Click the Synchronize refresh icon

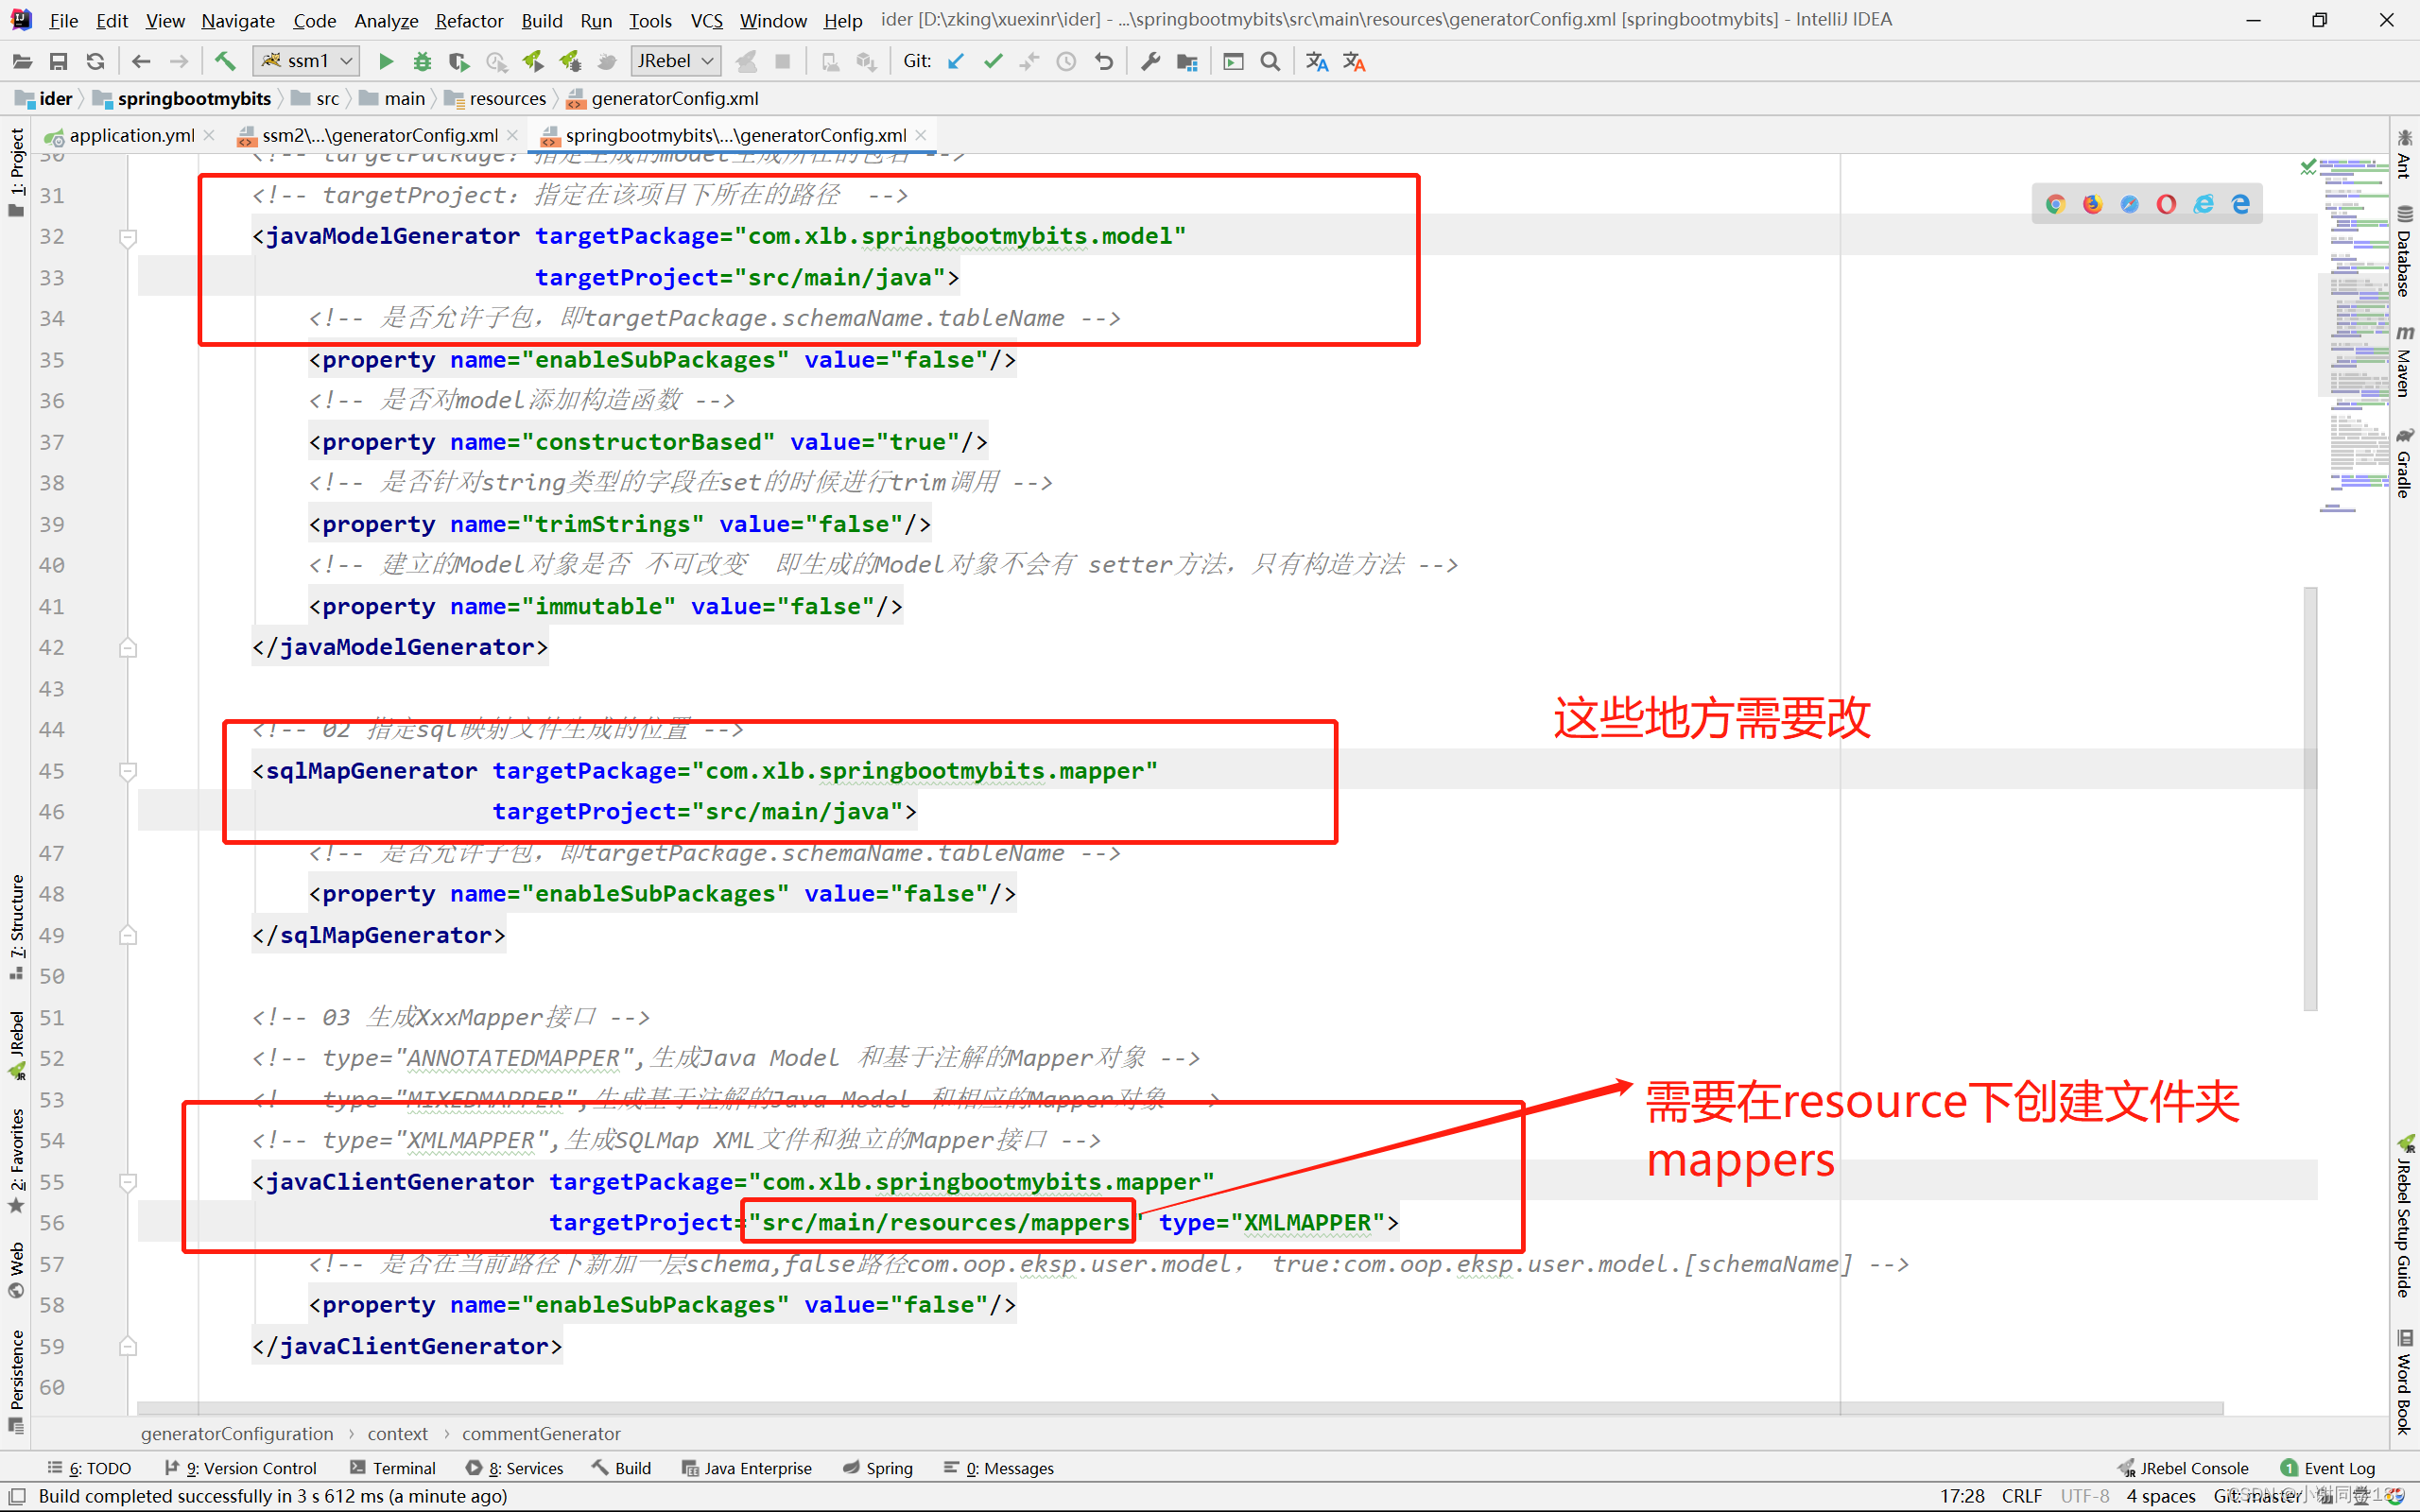click(x=95, y=62)
